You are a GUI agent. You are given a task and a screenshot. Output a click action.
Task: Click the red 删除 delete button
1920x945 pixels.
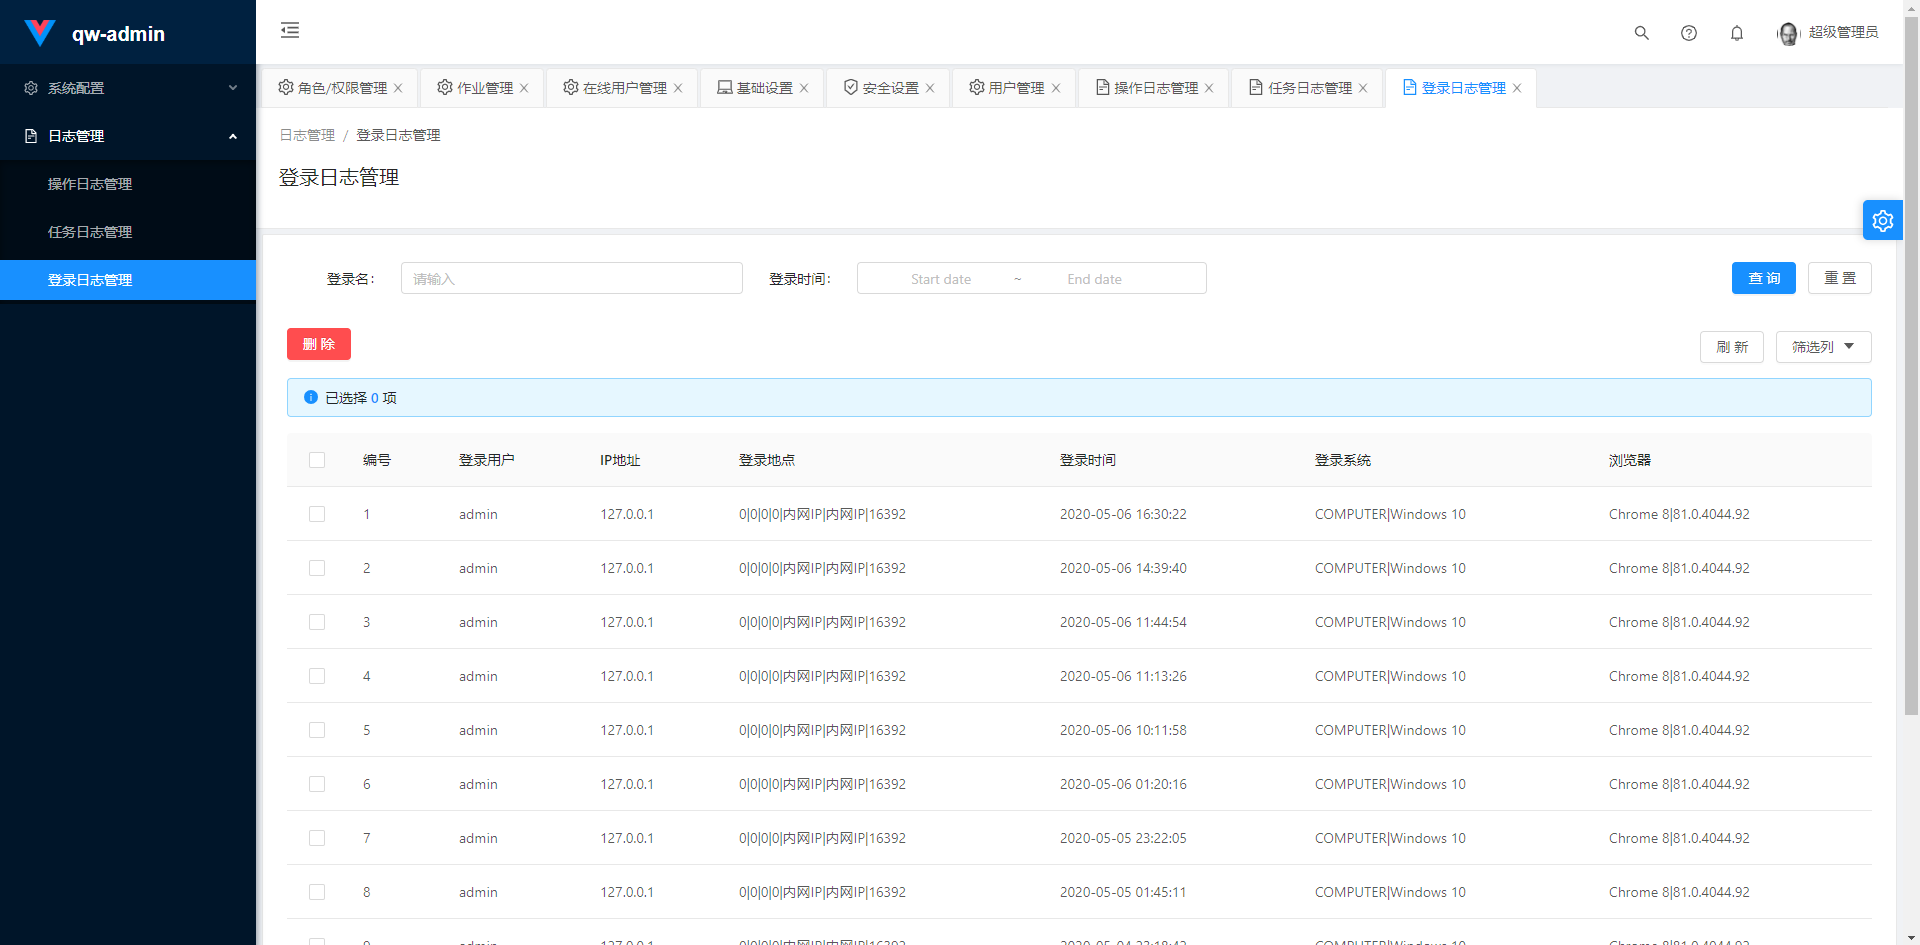pyautogui.click(x=319, y=344)
